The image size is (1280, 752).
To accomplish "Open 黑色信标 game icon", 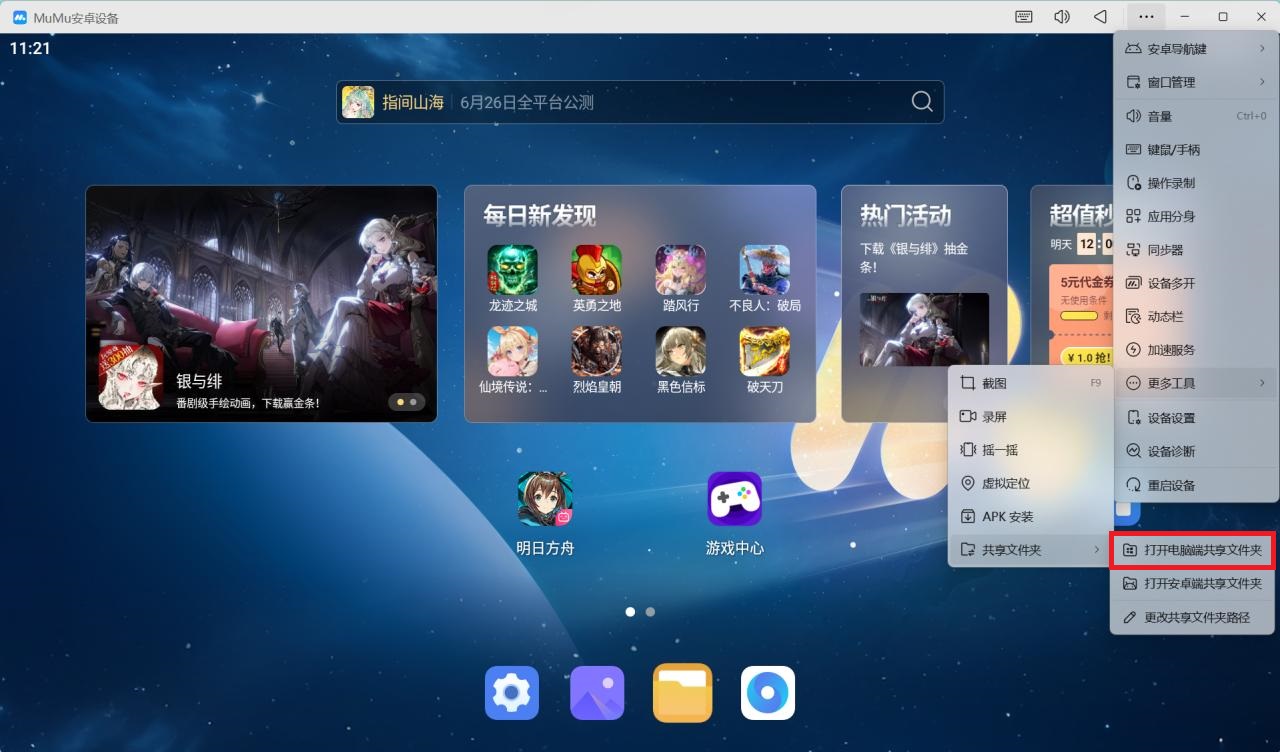I will tap(680, 351).
